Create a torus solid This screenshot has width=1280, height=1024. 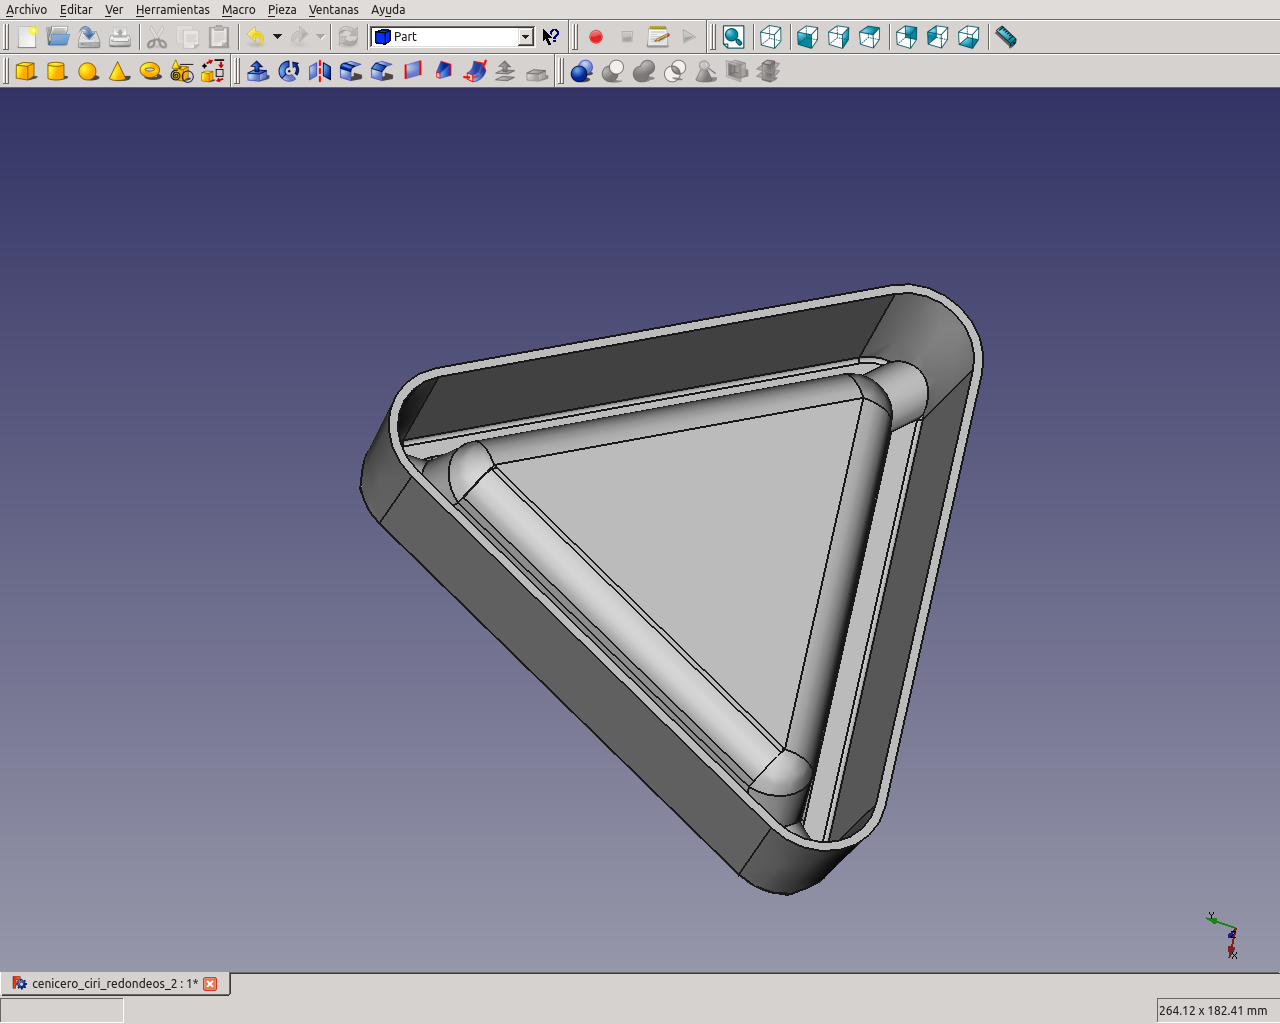pos(151,71)
